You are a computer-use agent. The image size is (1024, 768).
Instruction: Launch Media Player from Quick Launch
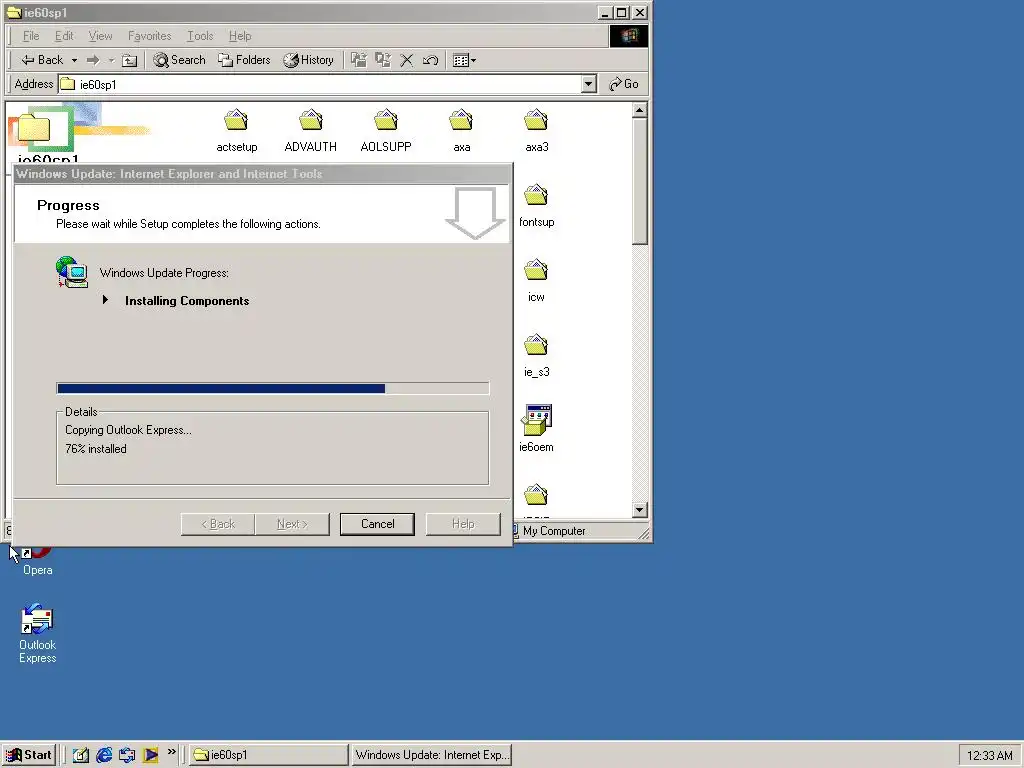[x=151, y=755]
